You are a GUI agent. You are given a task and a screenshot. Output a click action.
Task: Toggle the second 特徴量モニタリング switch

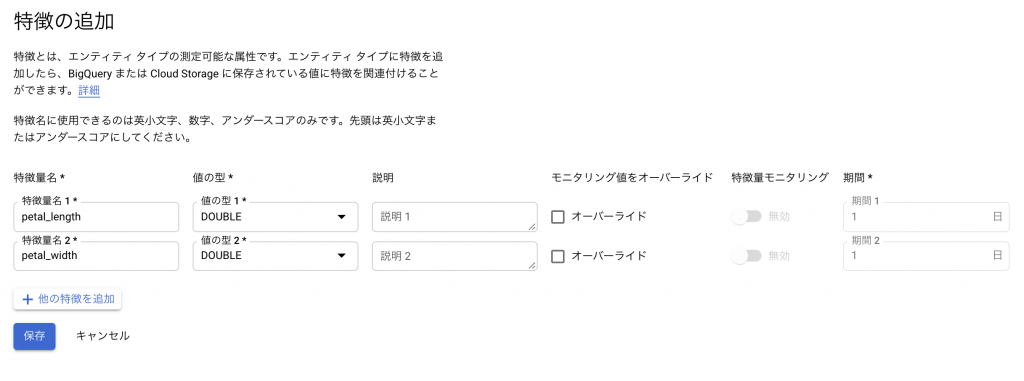(x=746, y=256)
